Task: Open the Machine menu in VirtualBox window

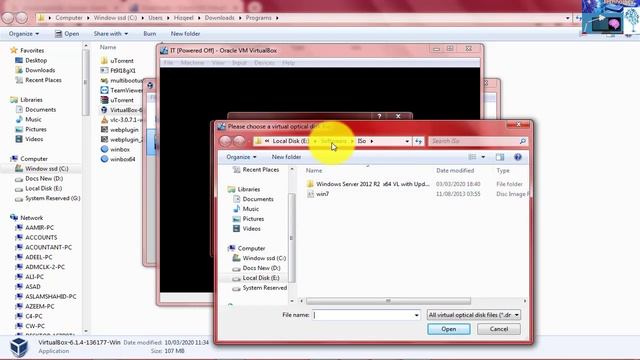Action: pos(192,62)
